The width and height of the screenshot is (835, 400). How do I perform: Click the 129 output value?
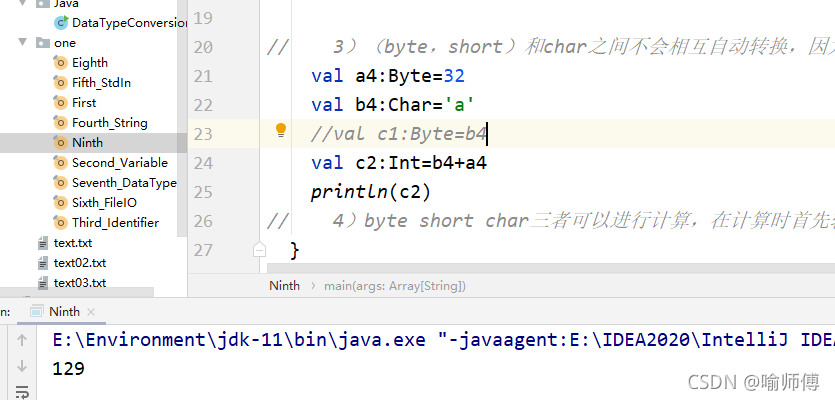(68, 368)
